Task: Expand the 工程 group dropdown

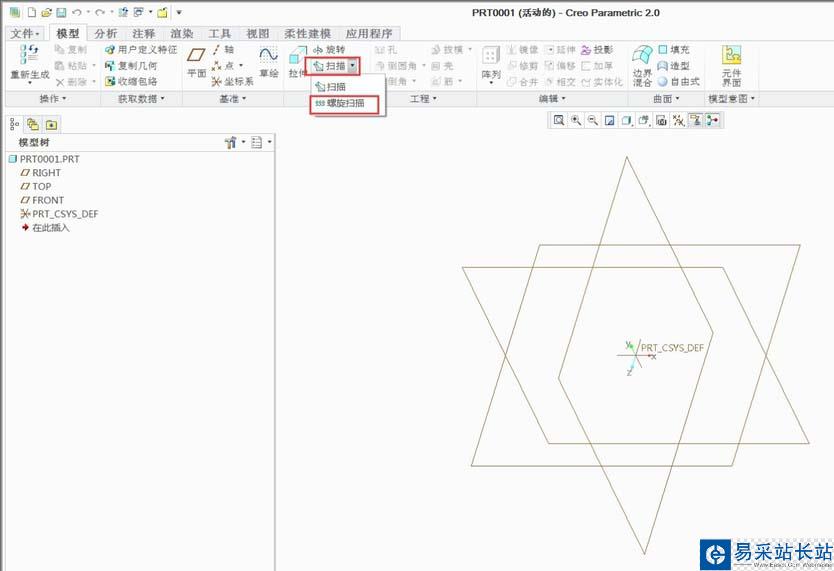Action: click(x=423, y=98)
